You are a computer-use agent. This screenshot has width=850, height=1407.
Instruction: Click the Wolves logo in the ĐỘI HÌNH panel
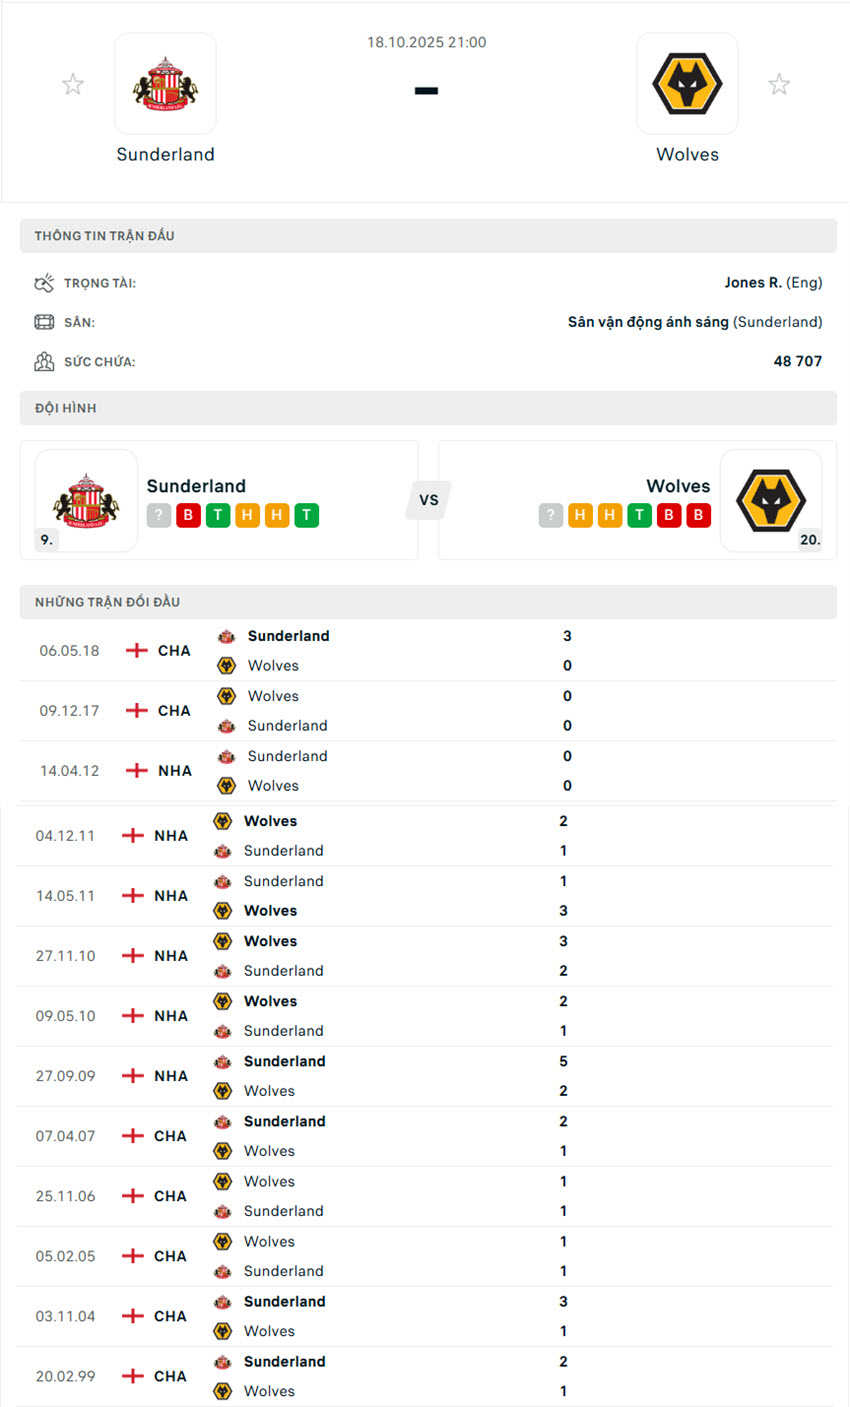(771, 501)
